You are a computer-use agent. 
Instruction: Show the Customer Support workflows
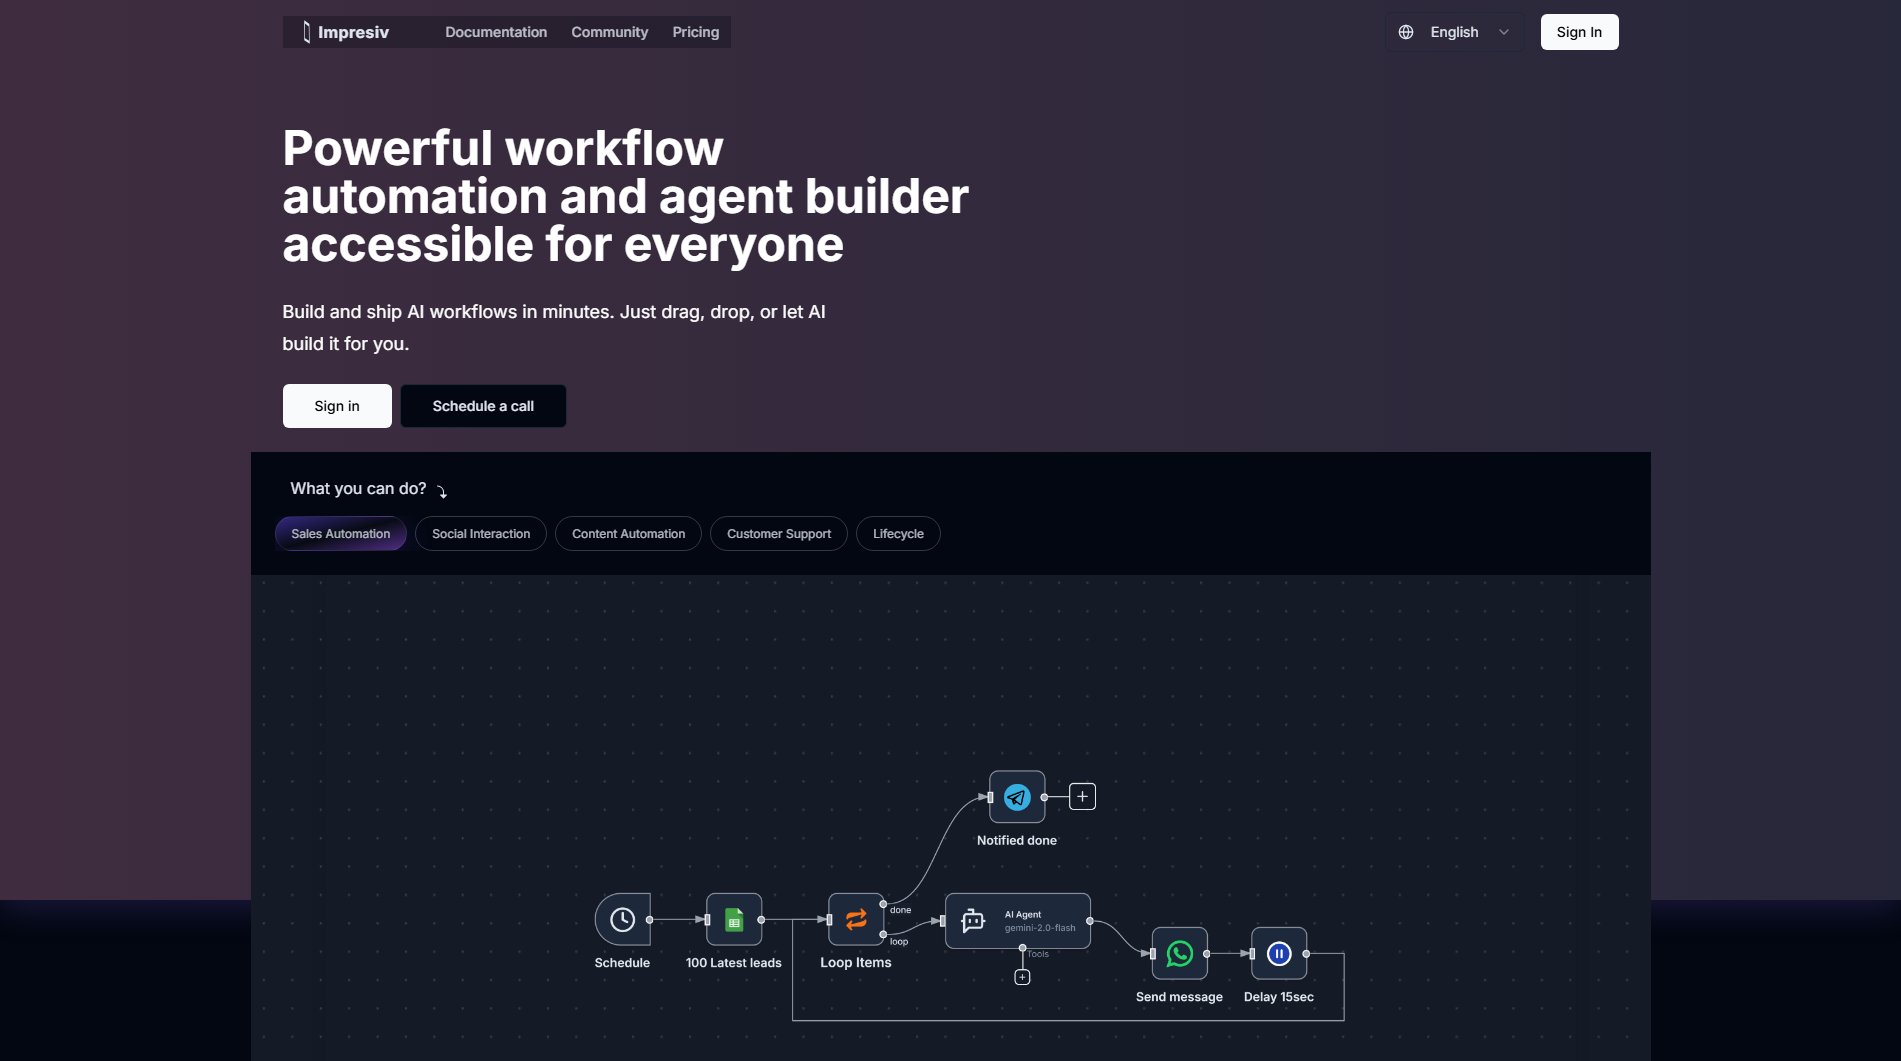pyautogui.click(x=779, y=534)
